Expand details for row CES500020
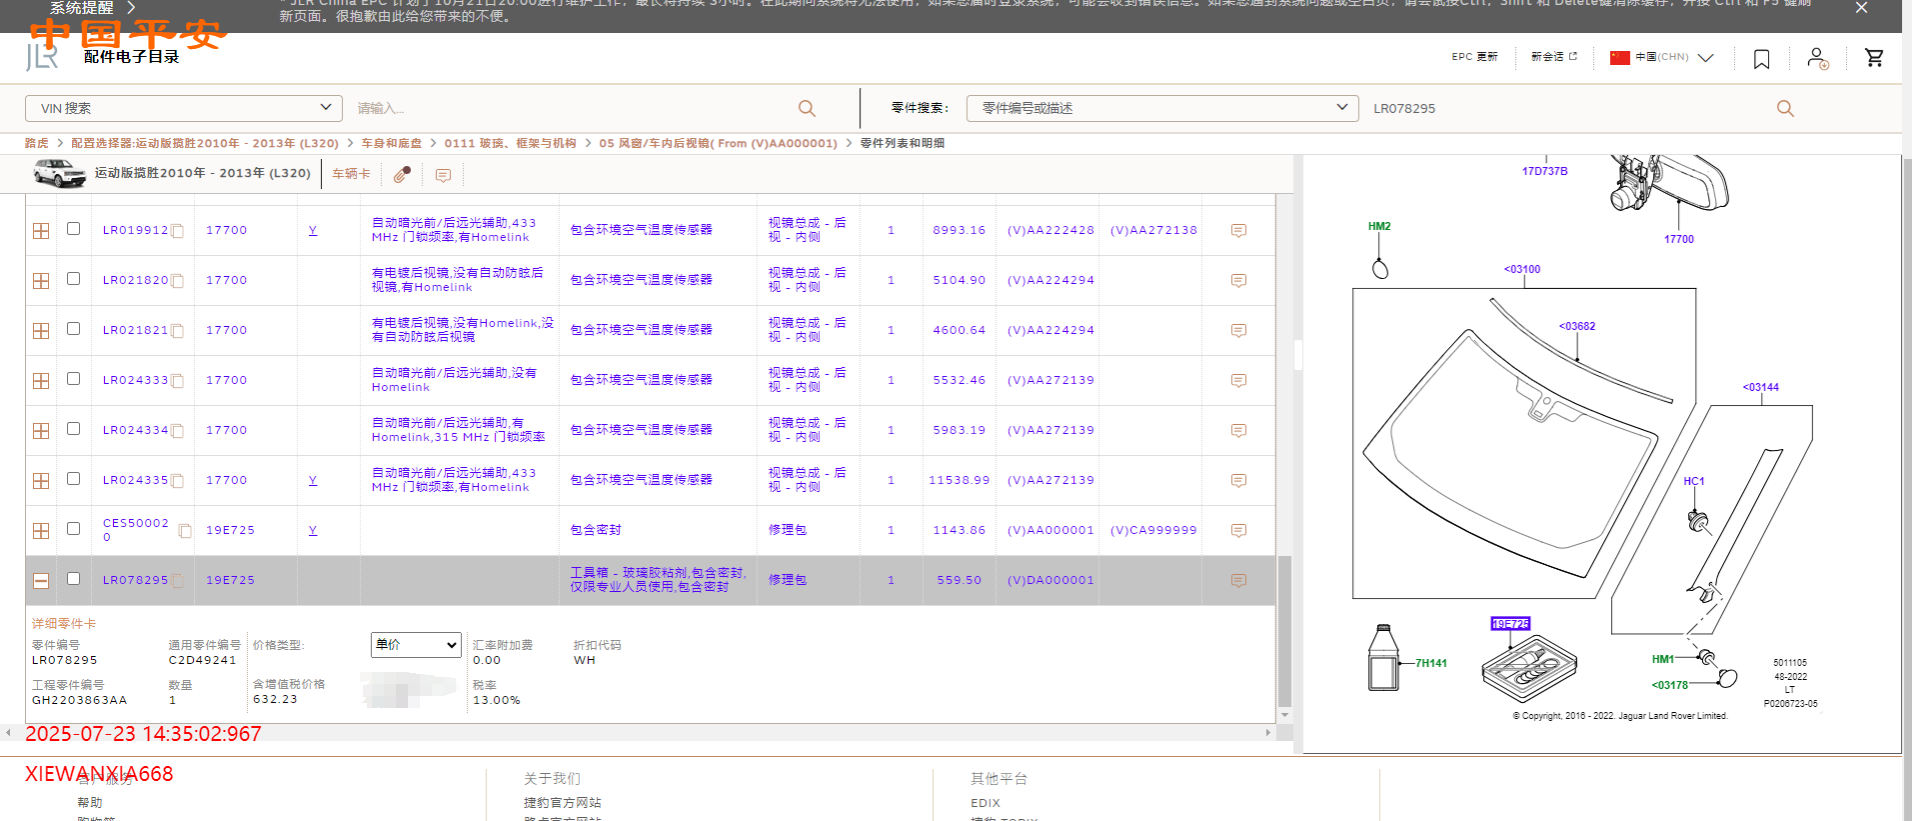This screenshot has height=821, width=1912. pos(41,531)
